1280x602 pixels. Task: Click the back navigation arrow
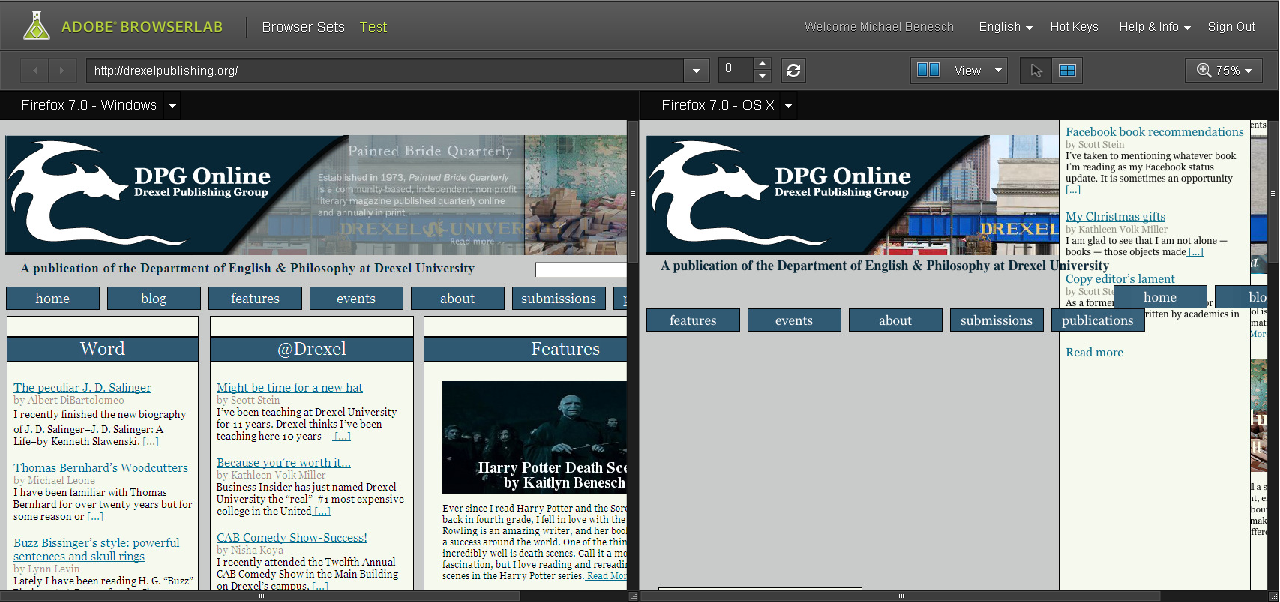35,70
